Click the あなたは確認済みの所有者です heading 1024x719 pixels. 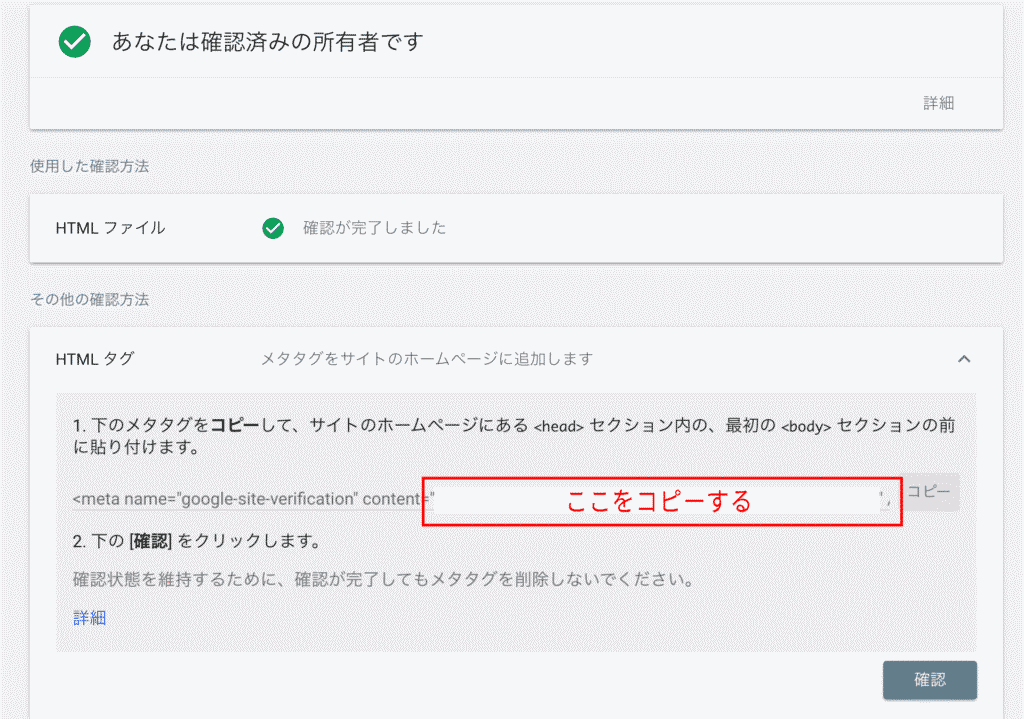pos(267,42)
